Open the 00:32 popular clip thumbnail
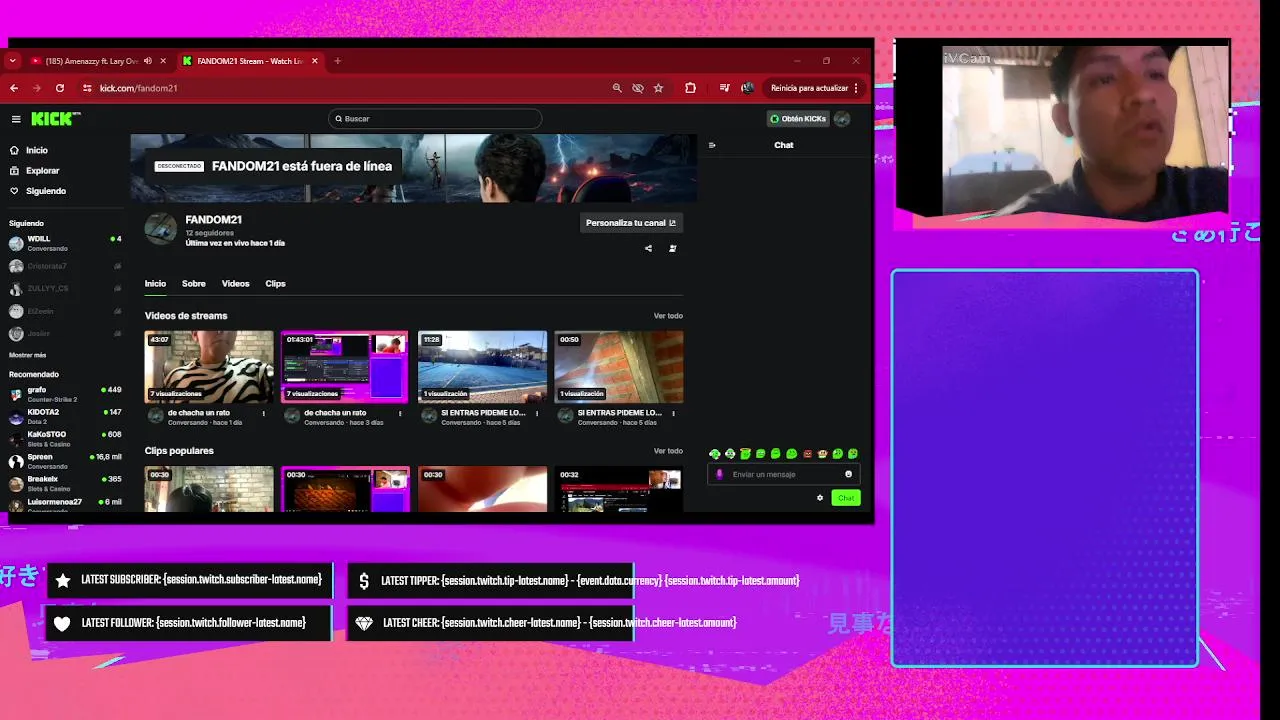 point(619,489)
